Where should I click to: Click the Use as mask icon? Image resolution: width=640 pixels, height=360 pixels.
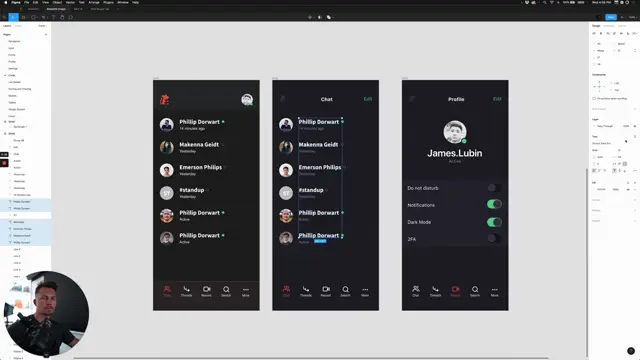click(320, 17)
